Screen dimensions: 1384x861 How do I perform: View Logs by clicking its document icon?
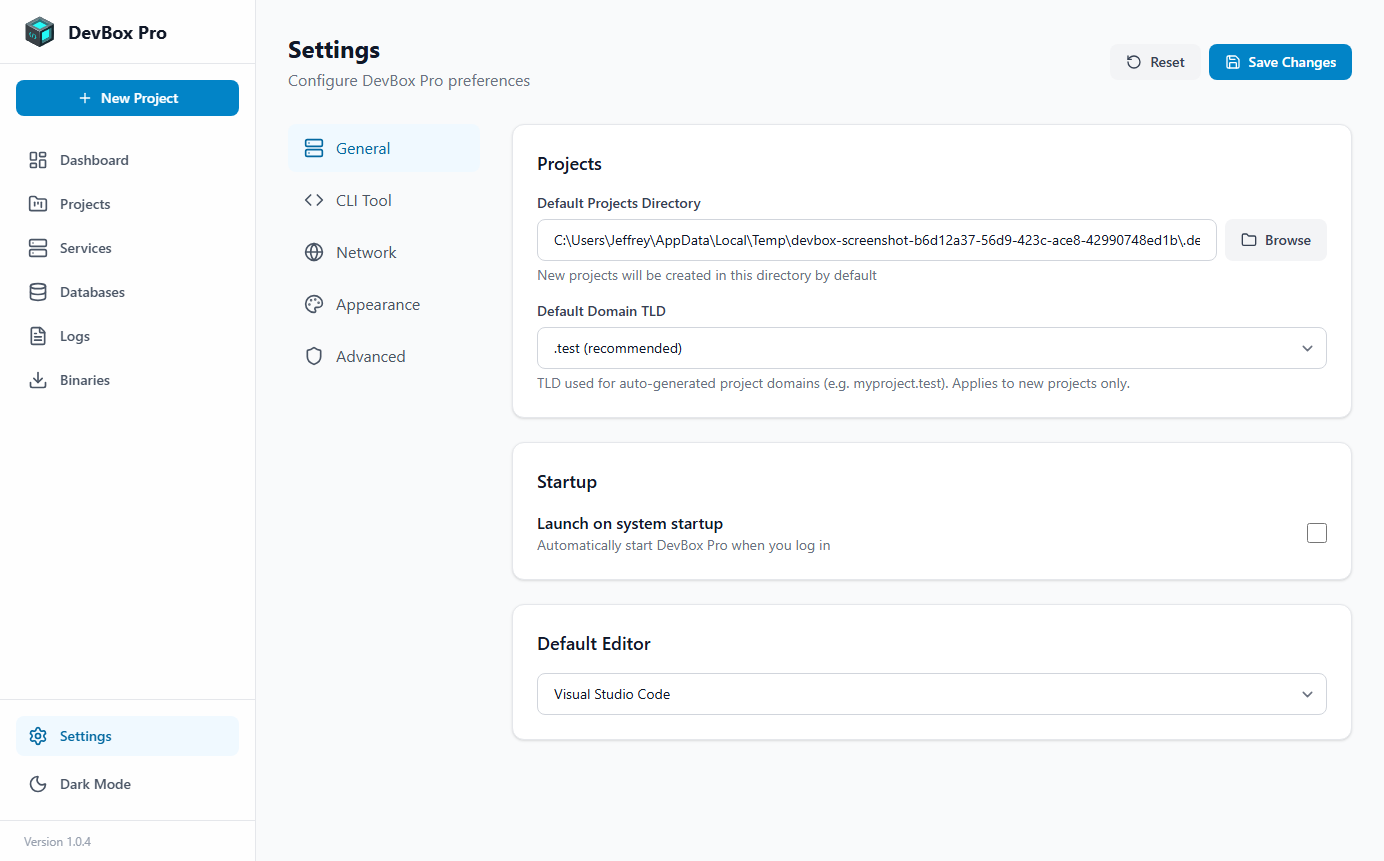(x=37, y=336)
